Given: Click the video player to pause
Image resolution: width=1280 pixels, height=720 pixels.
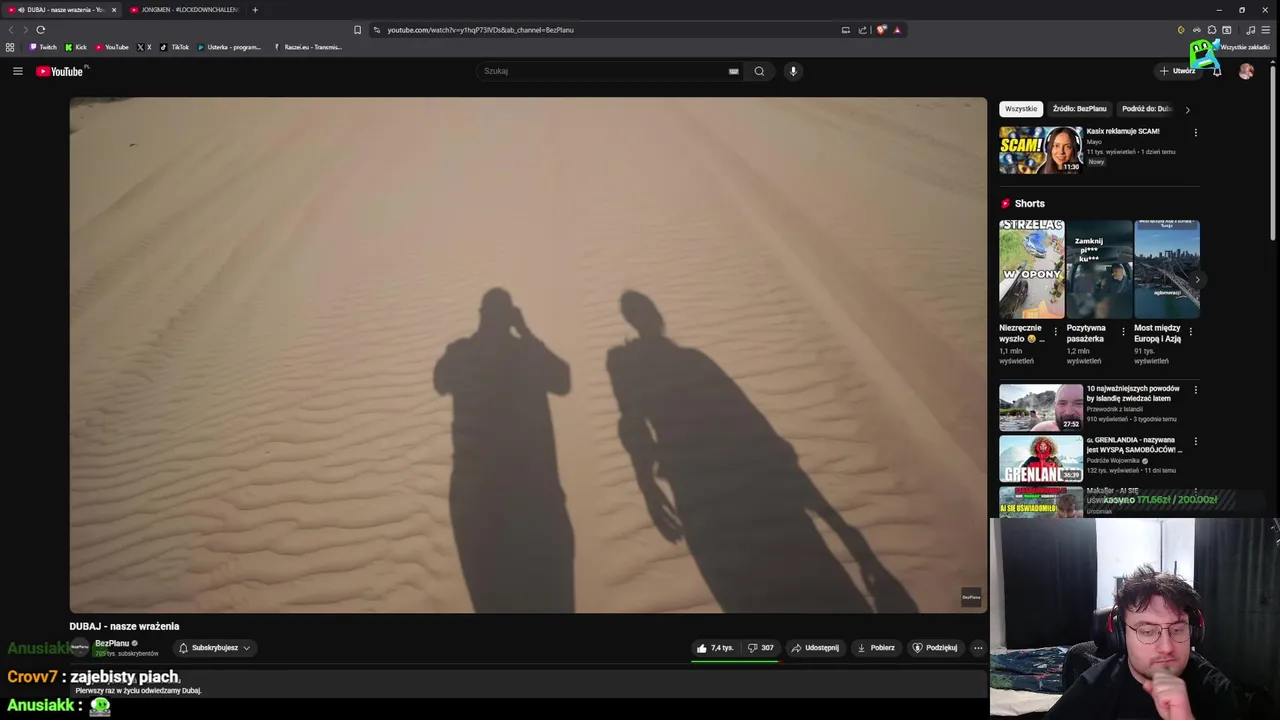Looking at the screenshot, I should pyautogui.click(x=528, y=355).
